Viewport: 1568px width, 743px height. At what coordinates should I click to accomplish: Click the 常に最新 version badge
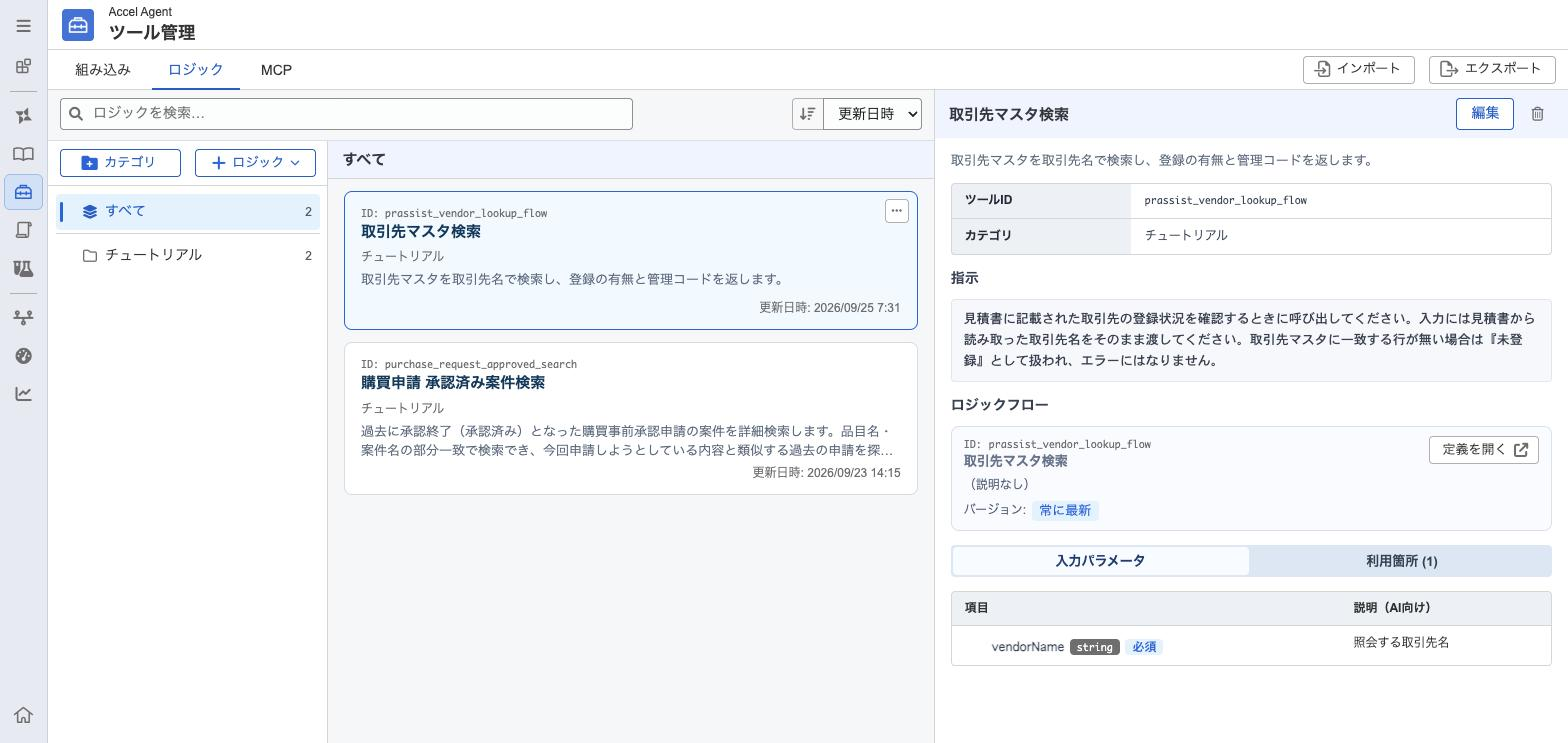[x=1065, y=511]
